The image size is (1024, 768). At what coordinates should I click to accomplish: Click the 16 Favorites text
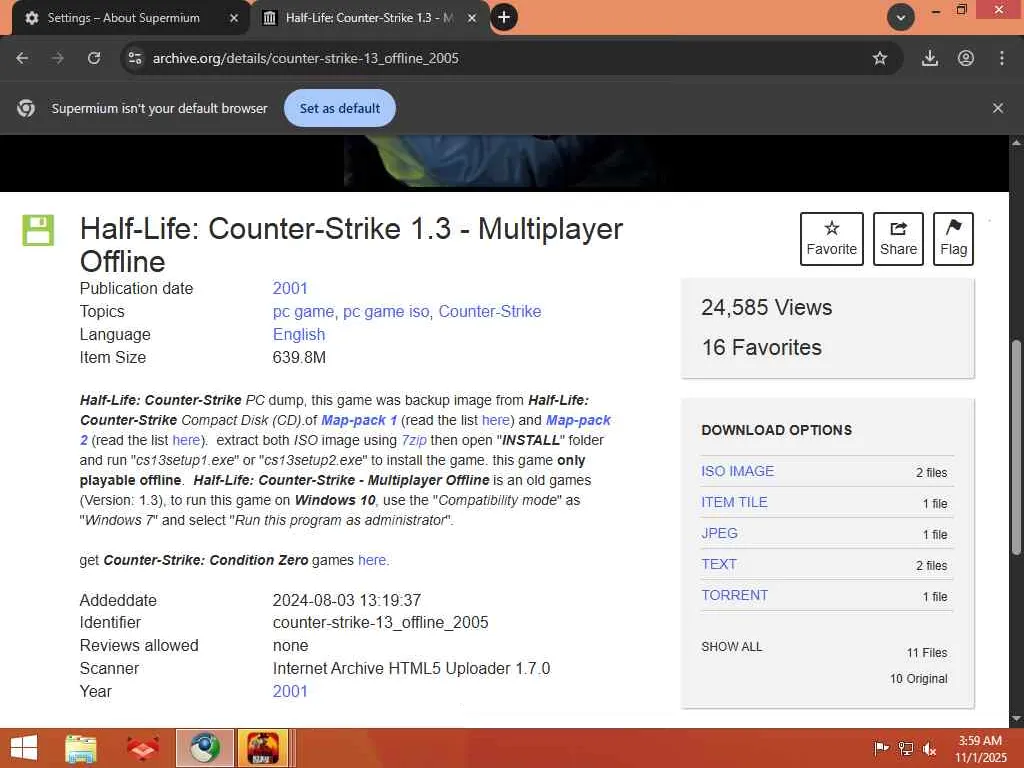point(761,347)
